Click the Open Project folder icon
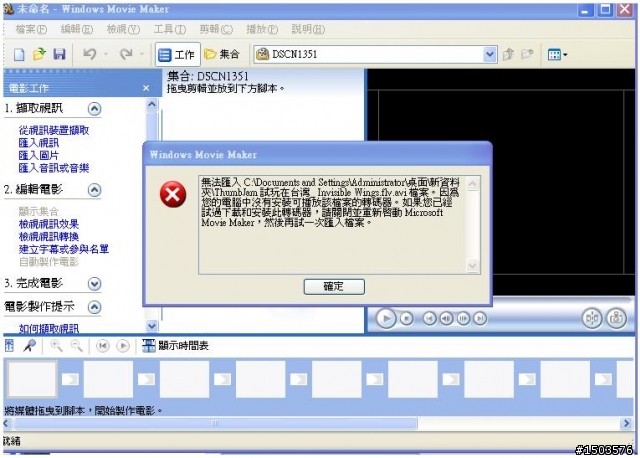640x458 pixels. point(39,54)
